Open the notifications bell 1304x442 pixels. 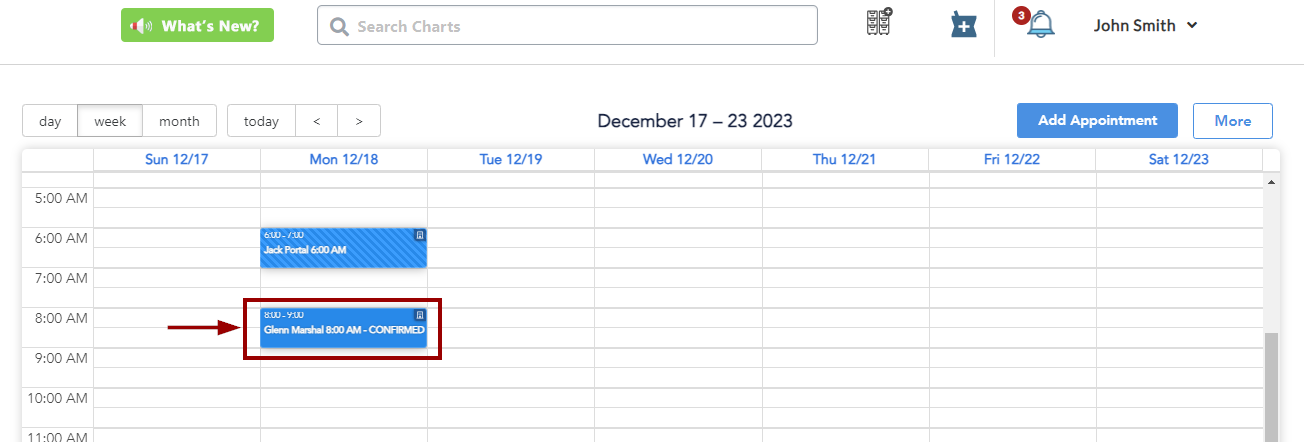point(1040,25)
